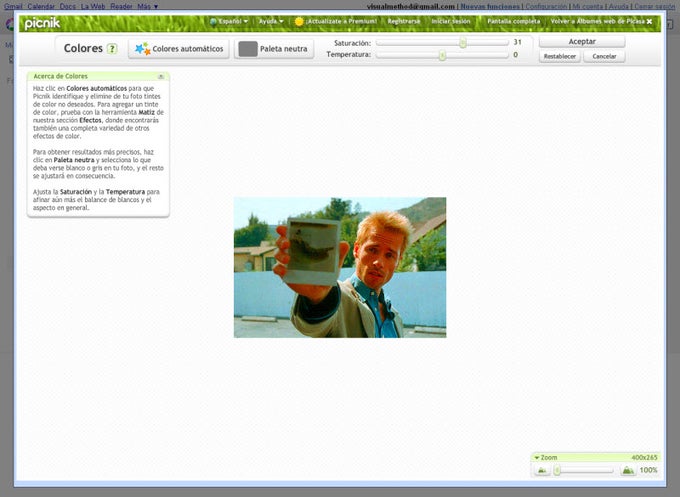Screen dimensions: 680x497
Task: Click the Colores automáticos button label
Action: coord(187,49)
